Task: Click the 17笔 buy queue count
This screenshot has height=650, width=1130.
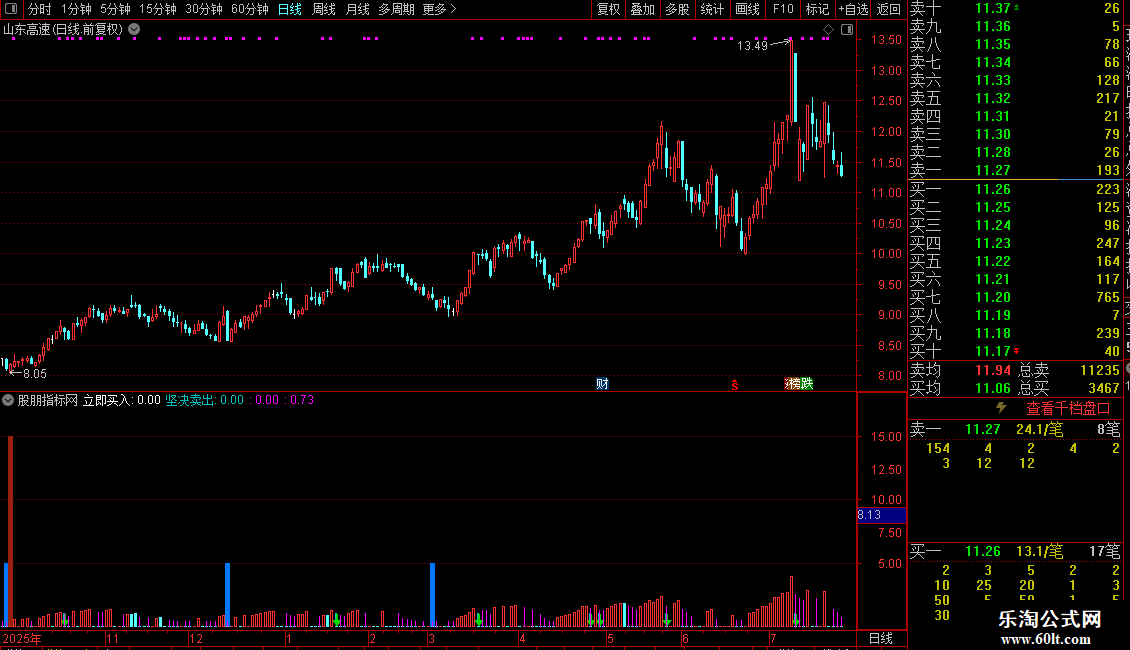Action: (x=1105, y=551)
